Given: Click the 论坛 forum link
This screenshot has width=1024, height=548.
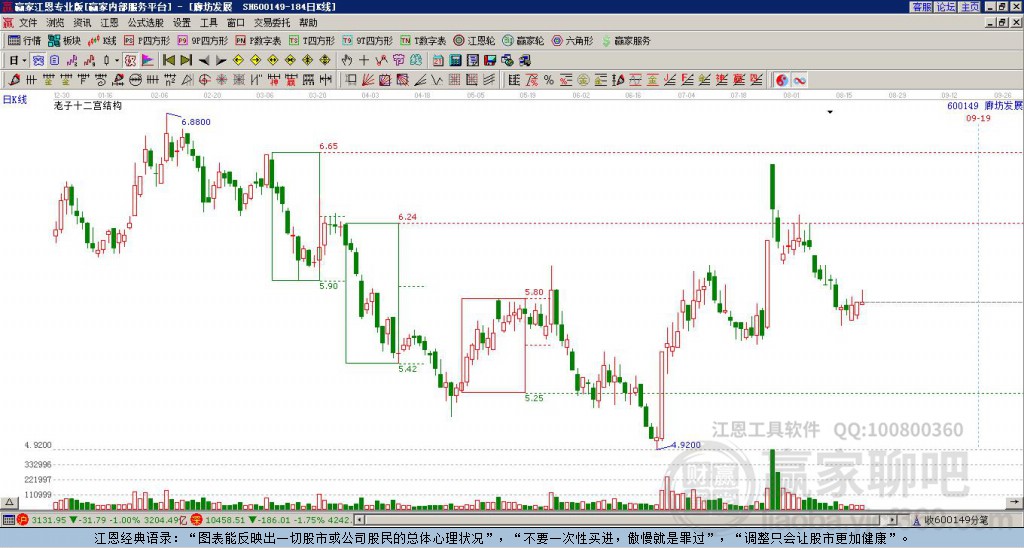Looking at the screenshot, I should click(x=946, y=7).
